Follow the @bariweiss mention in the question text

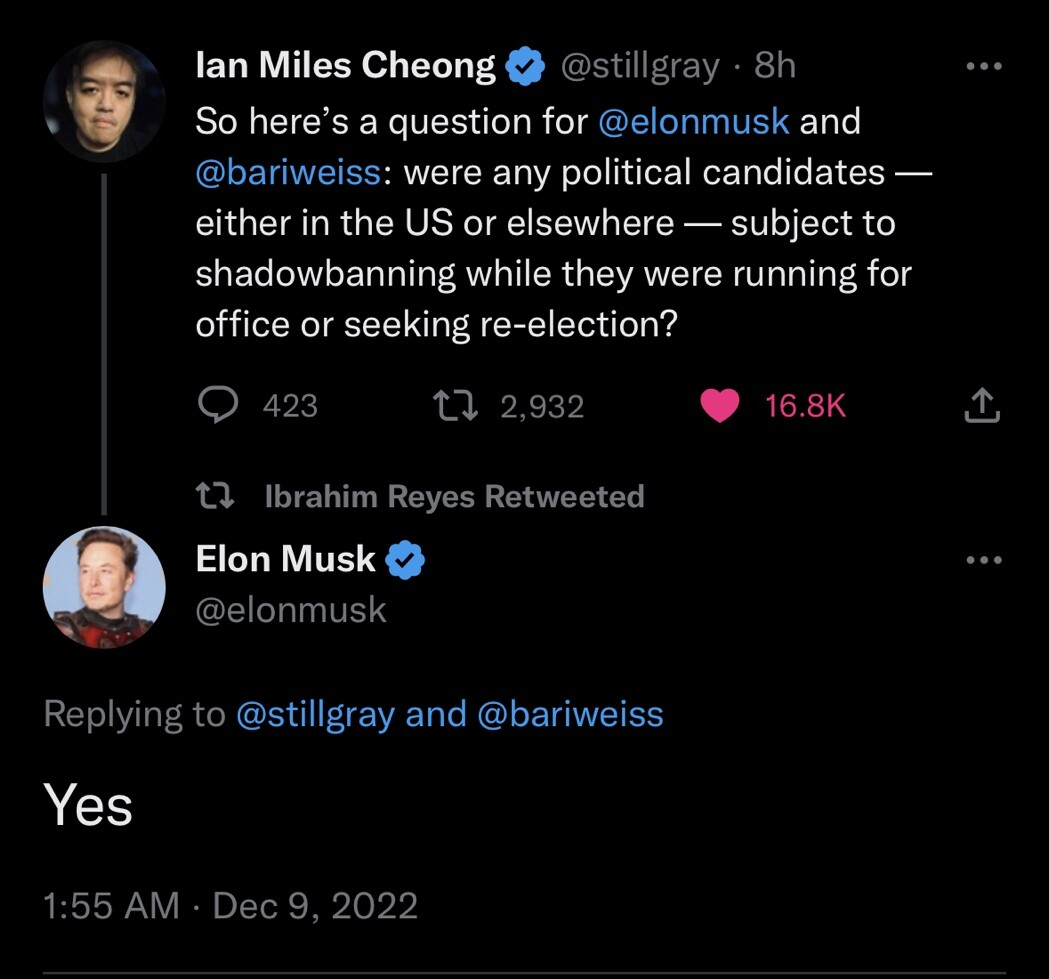coord(287,173)
